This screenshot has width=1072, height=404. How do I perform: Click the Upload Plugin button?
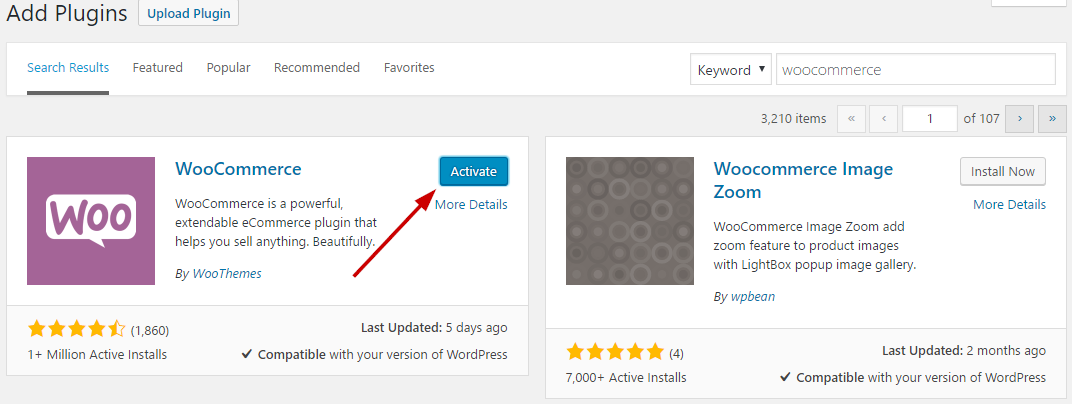pyautogui.click(x=189, y=13)
